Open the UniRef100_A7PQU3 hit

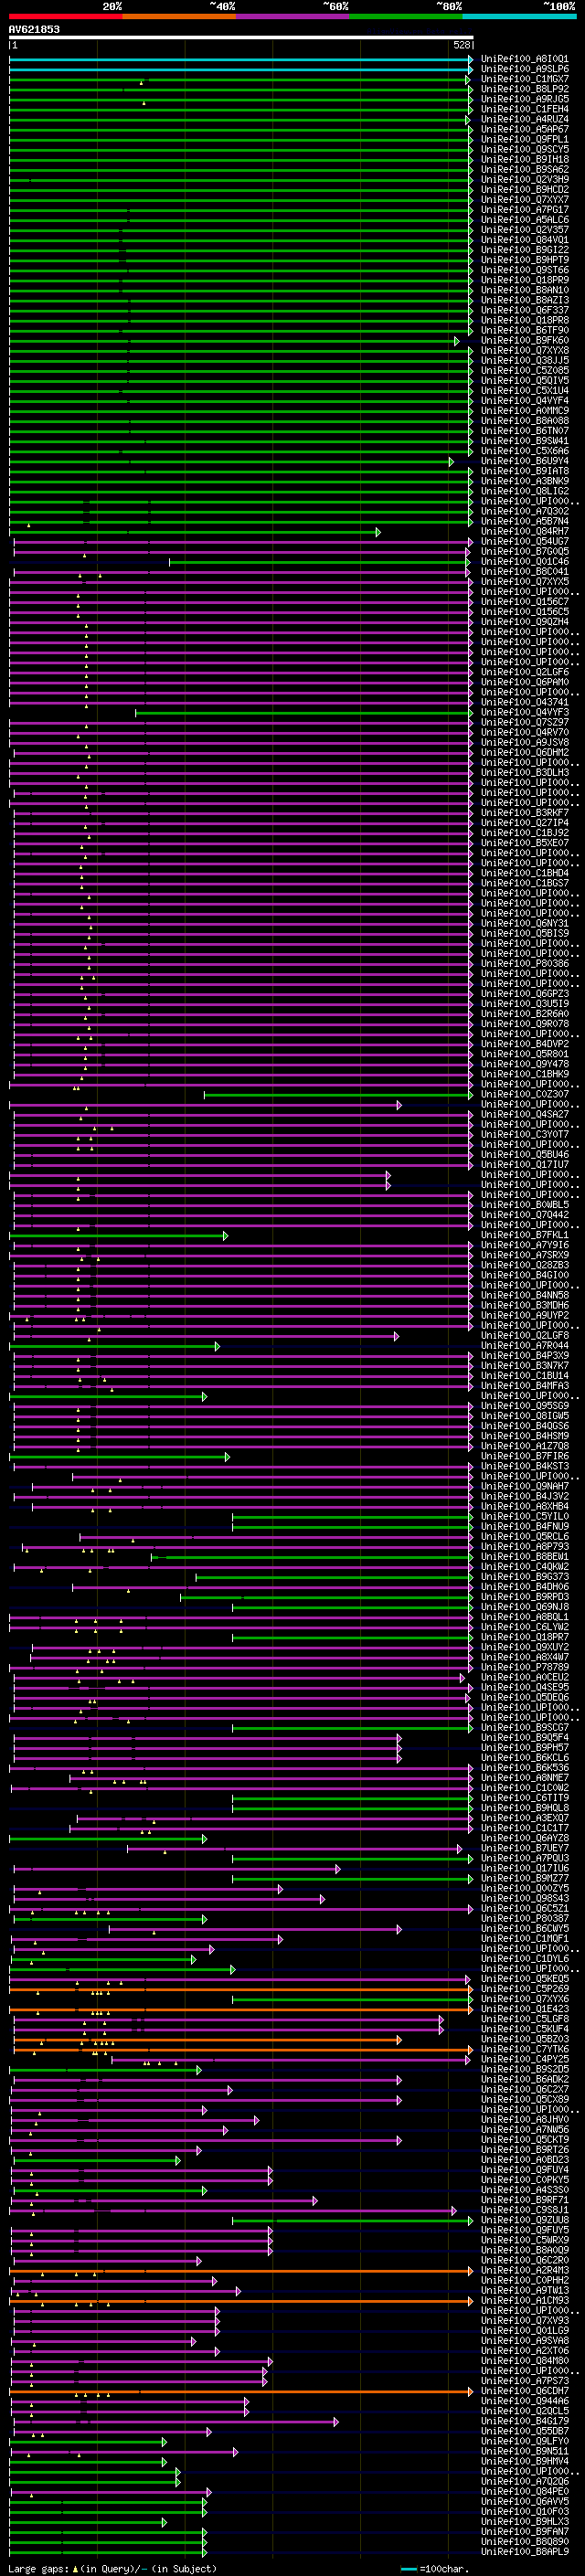(524, 1859)
